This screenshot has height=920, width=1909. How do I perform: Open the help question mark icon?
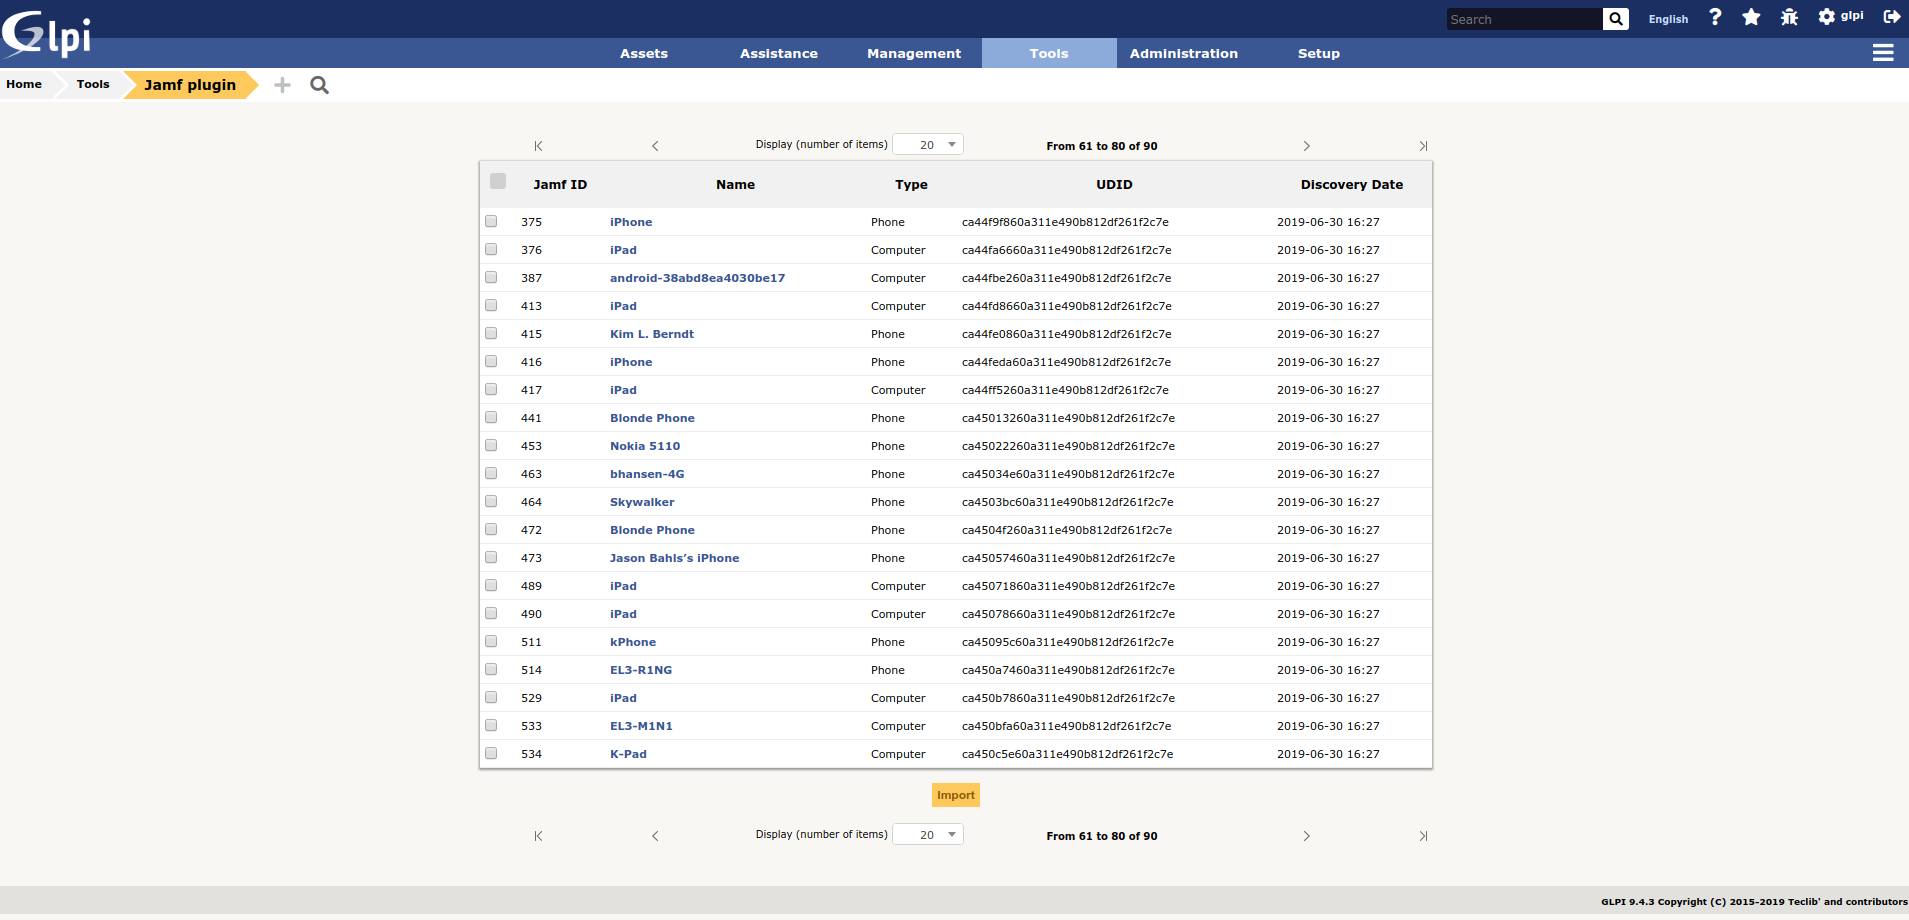point(1715,17)
